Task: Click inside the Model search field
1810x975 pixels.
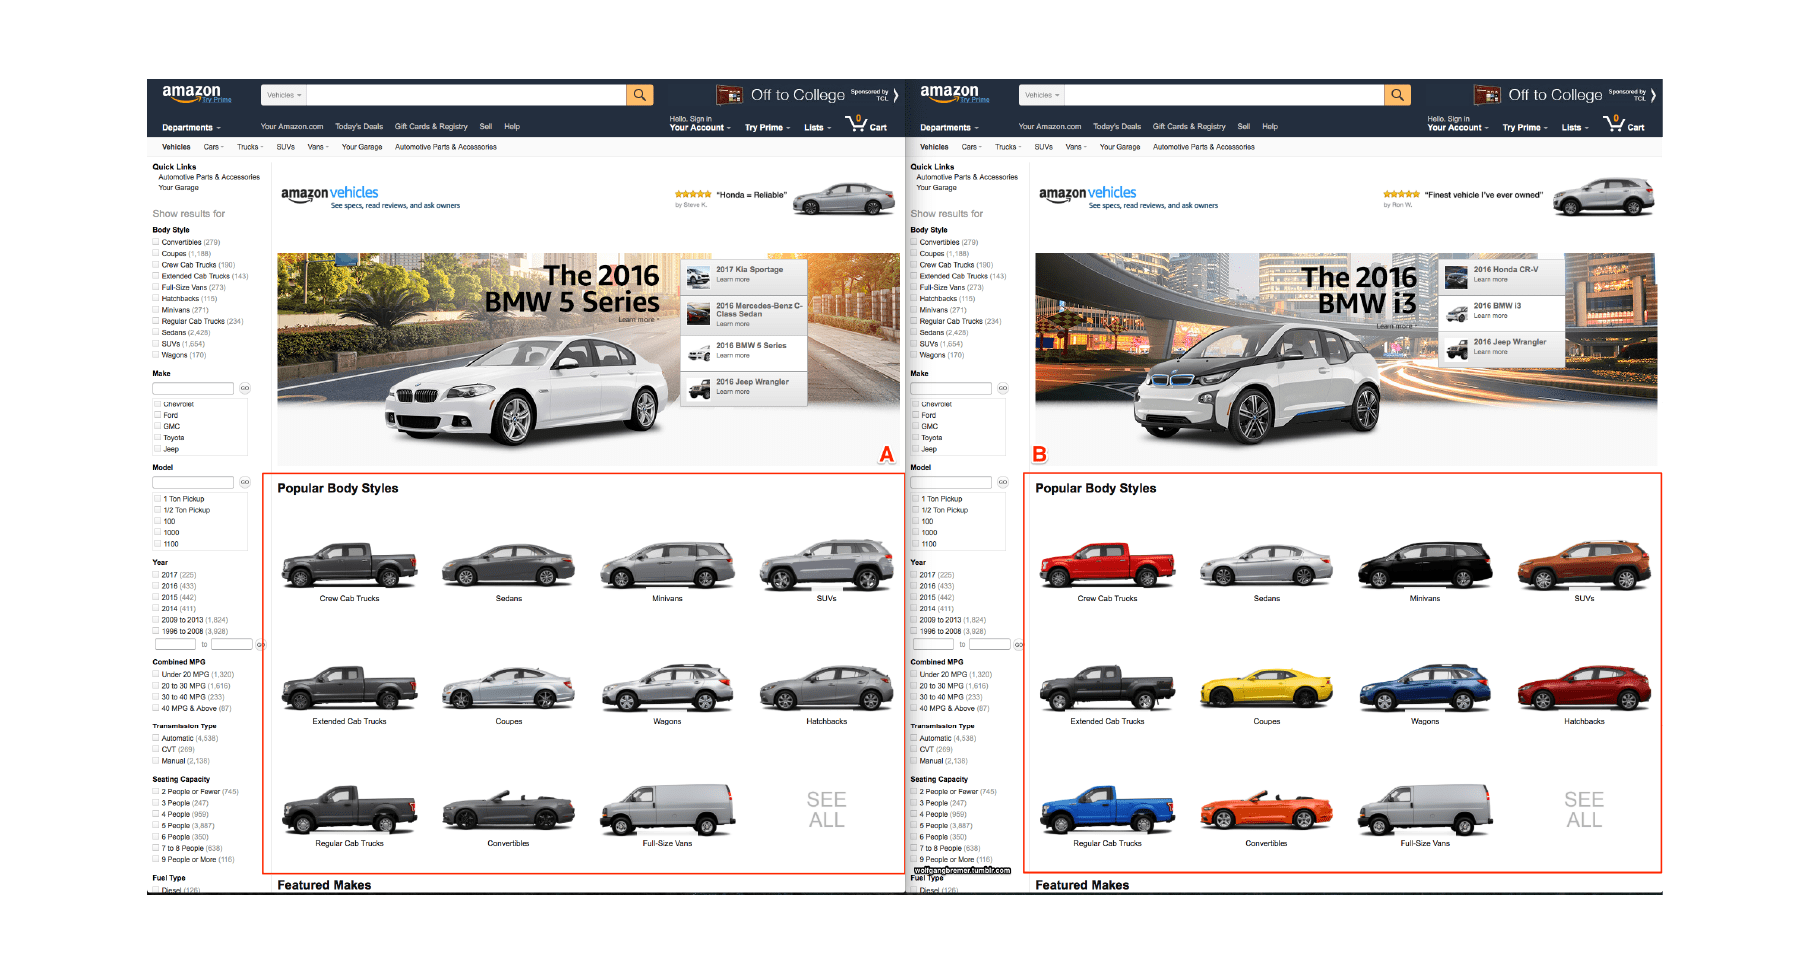Action: pos(193,482)
